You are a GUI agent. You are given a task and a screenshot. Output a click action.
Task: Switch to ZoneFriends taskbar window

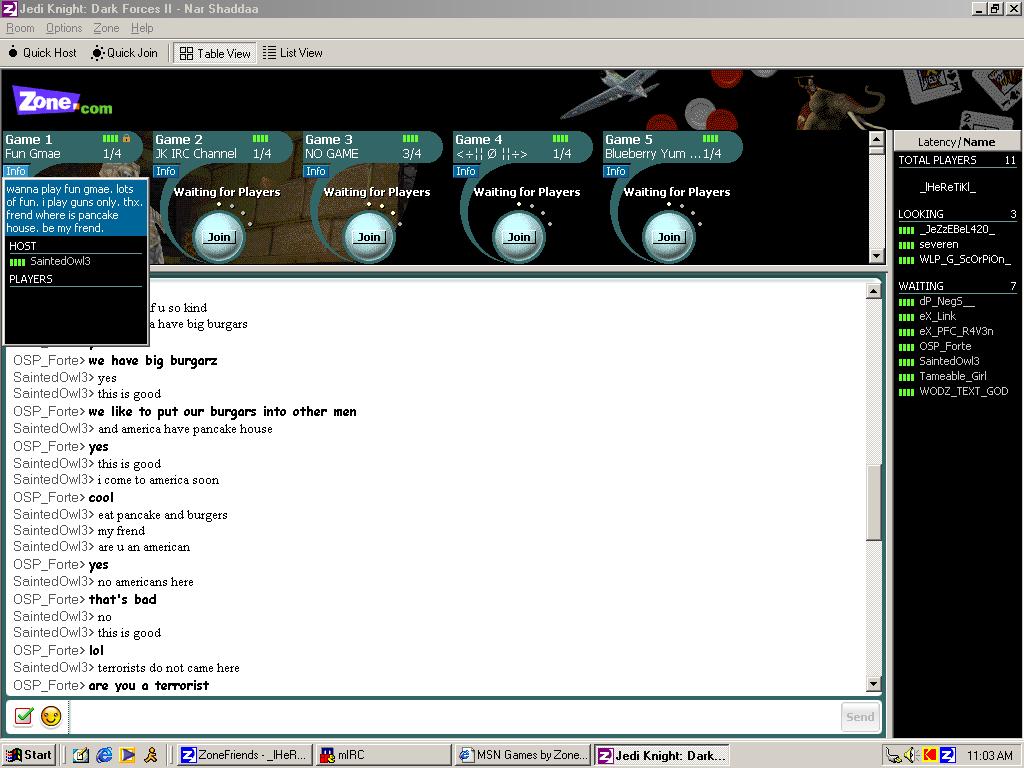pos(244,756)
